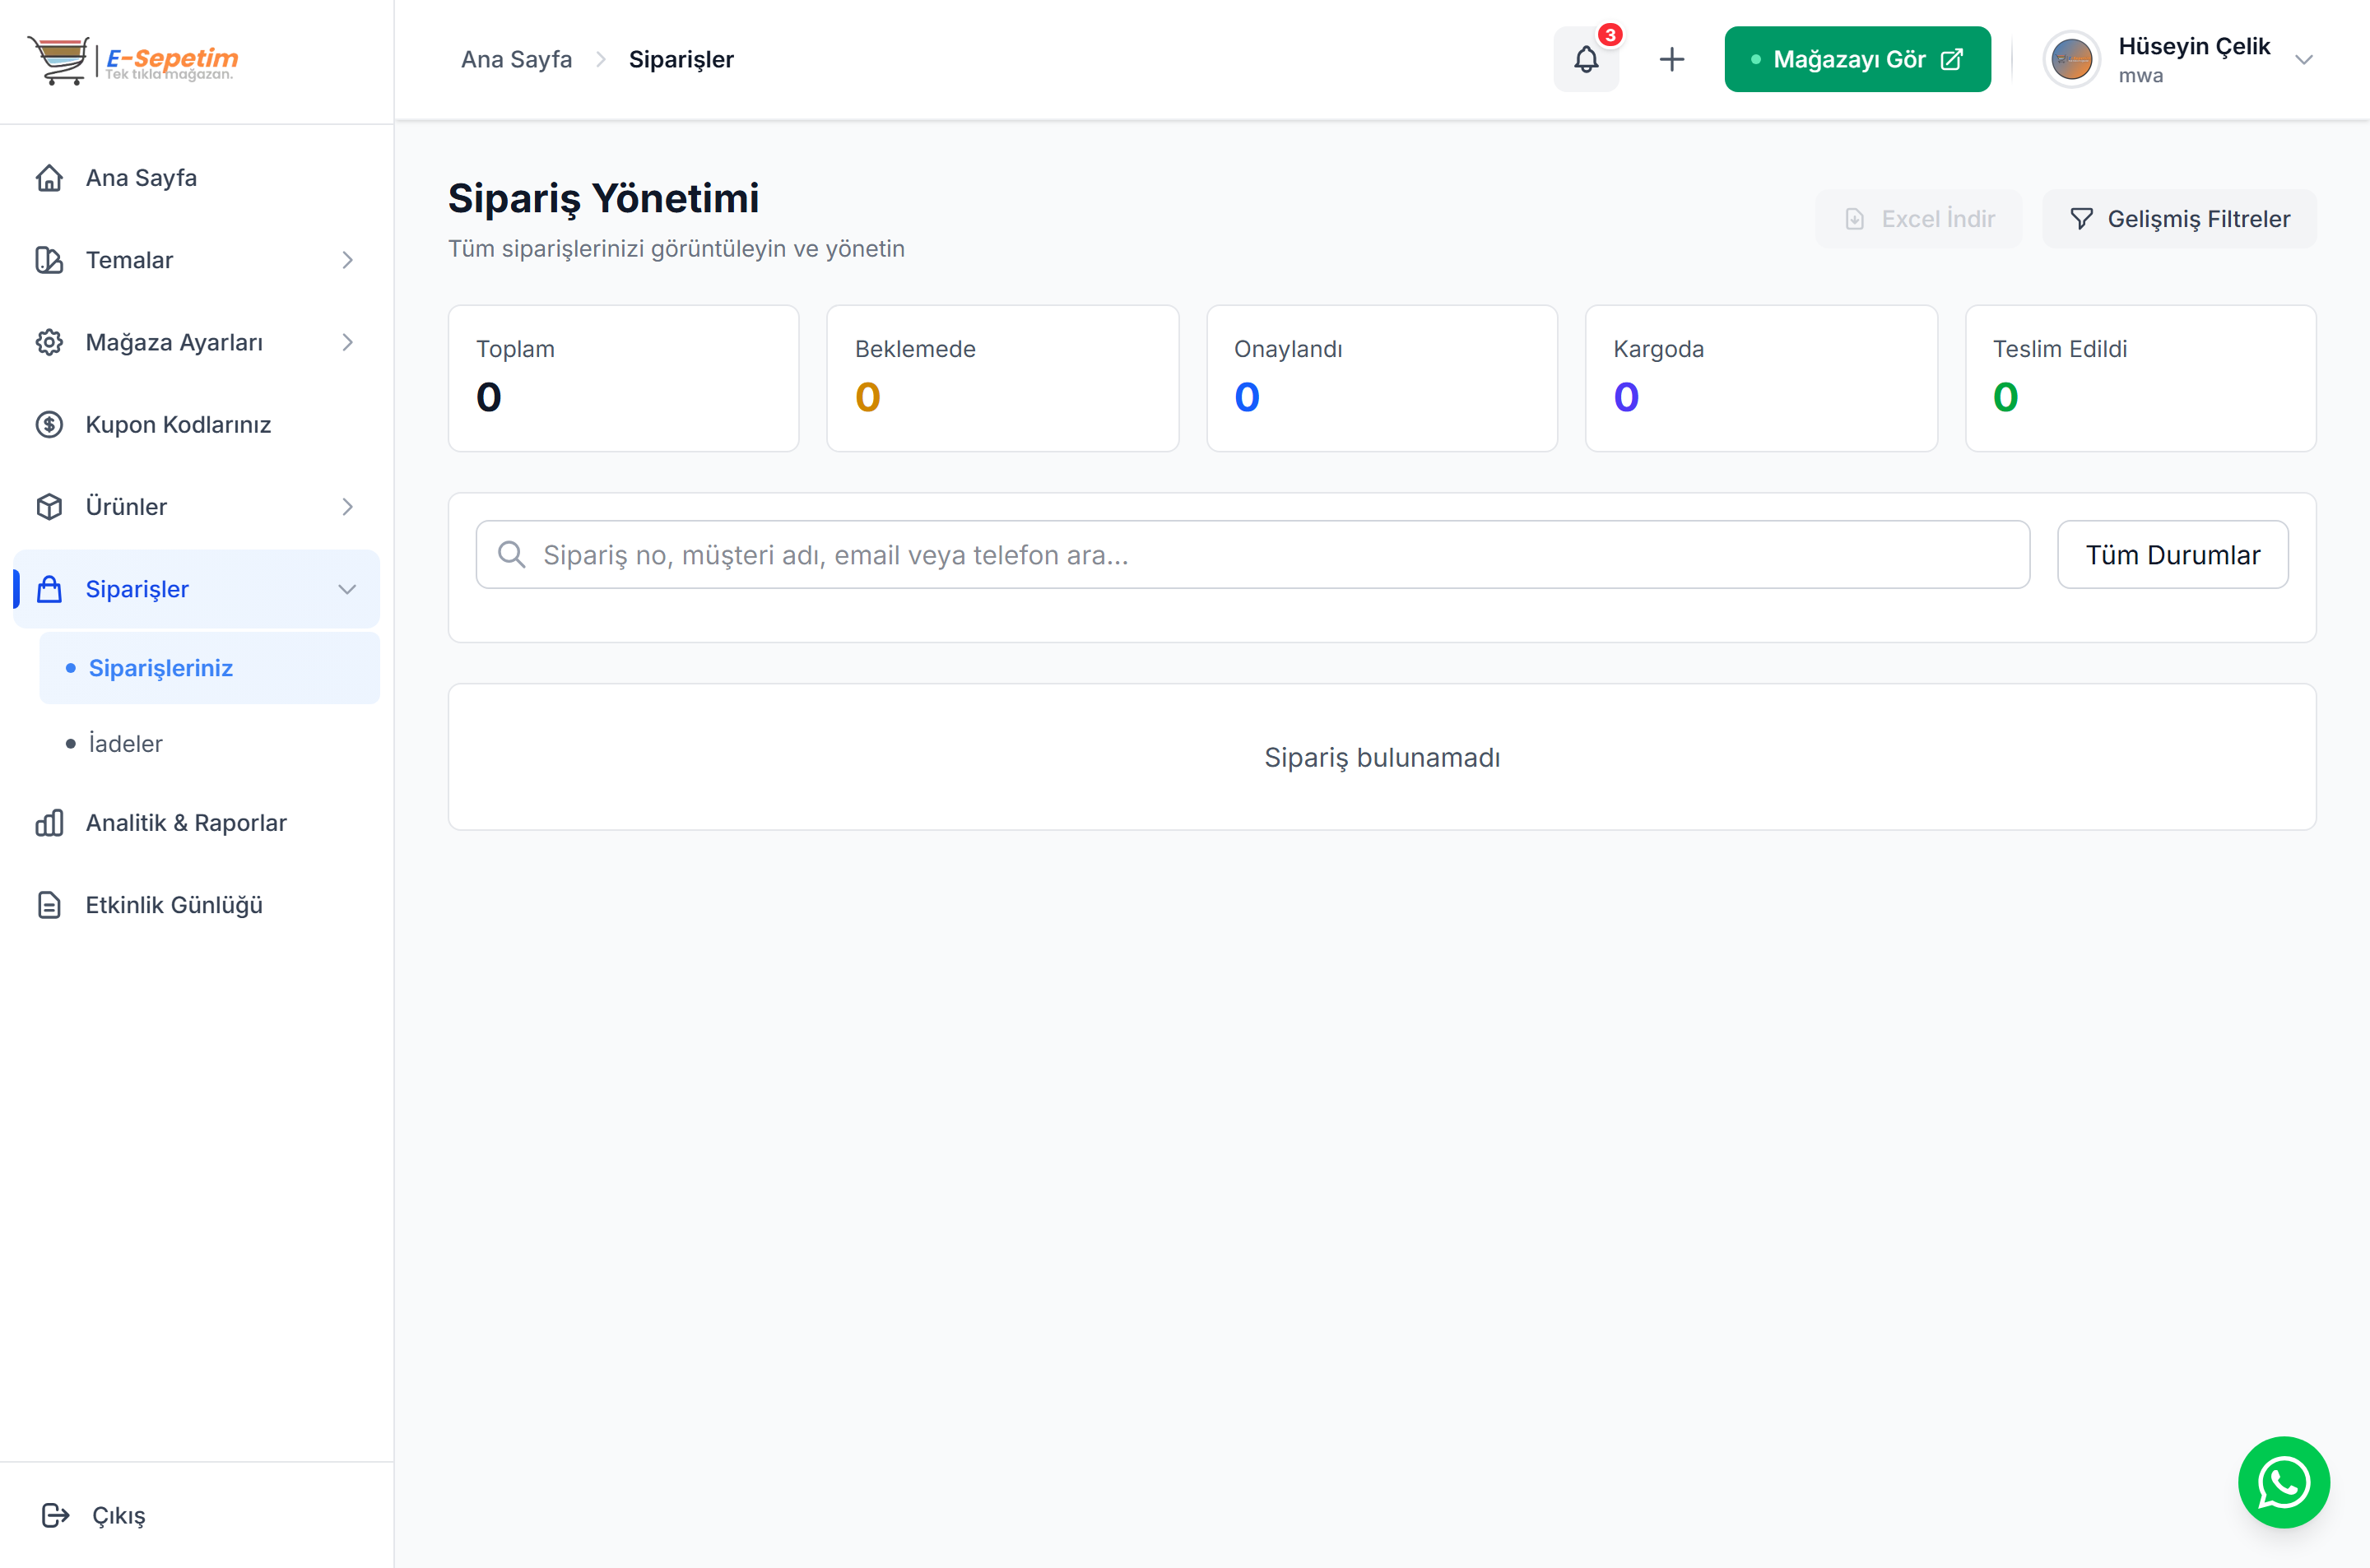Click the Kargoda stat card

[1761, 378]
